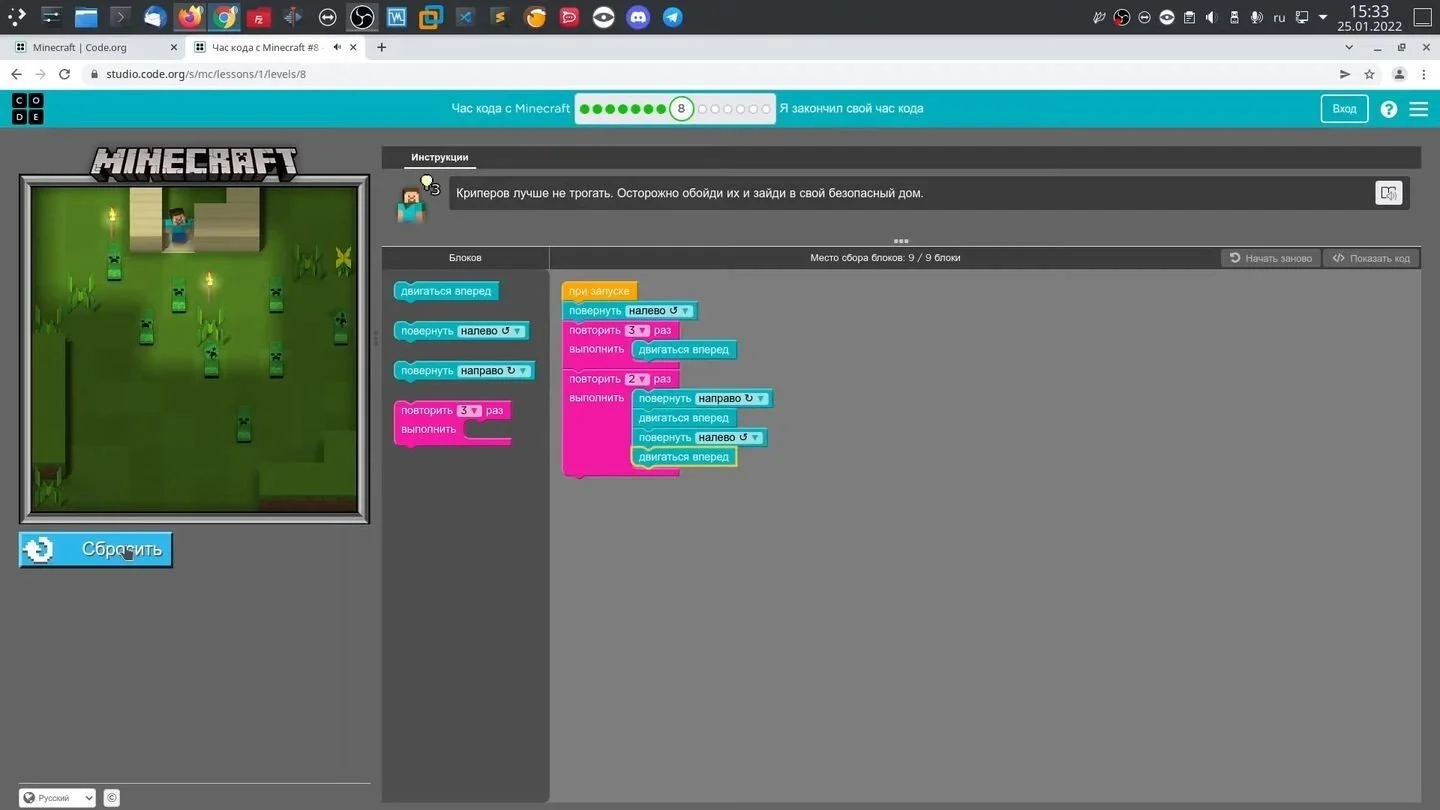This screenshot has height=810, width=1440.
Task: Toggle the ru keyboard layout indicator
Action: (1279, 17)
